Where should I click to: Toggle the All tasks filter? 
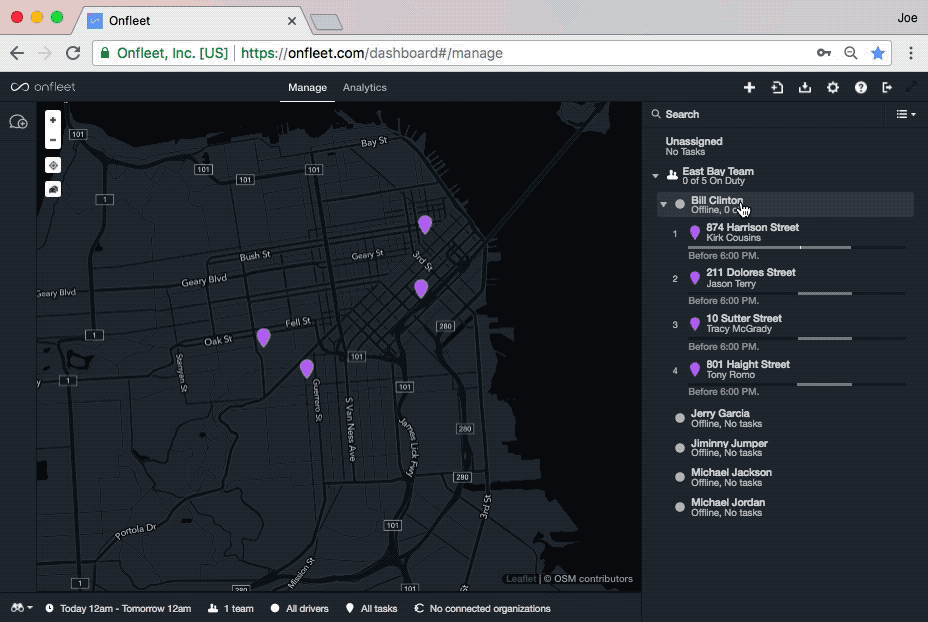coord(371,608)
